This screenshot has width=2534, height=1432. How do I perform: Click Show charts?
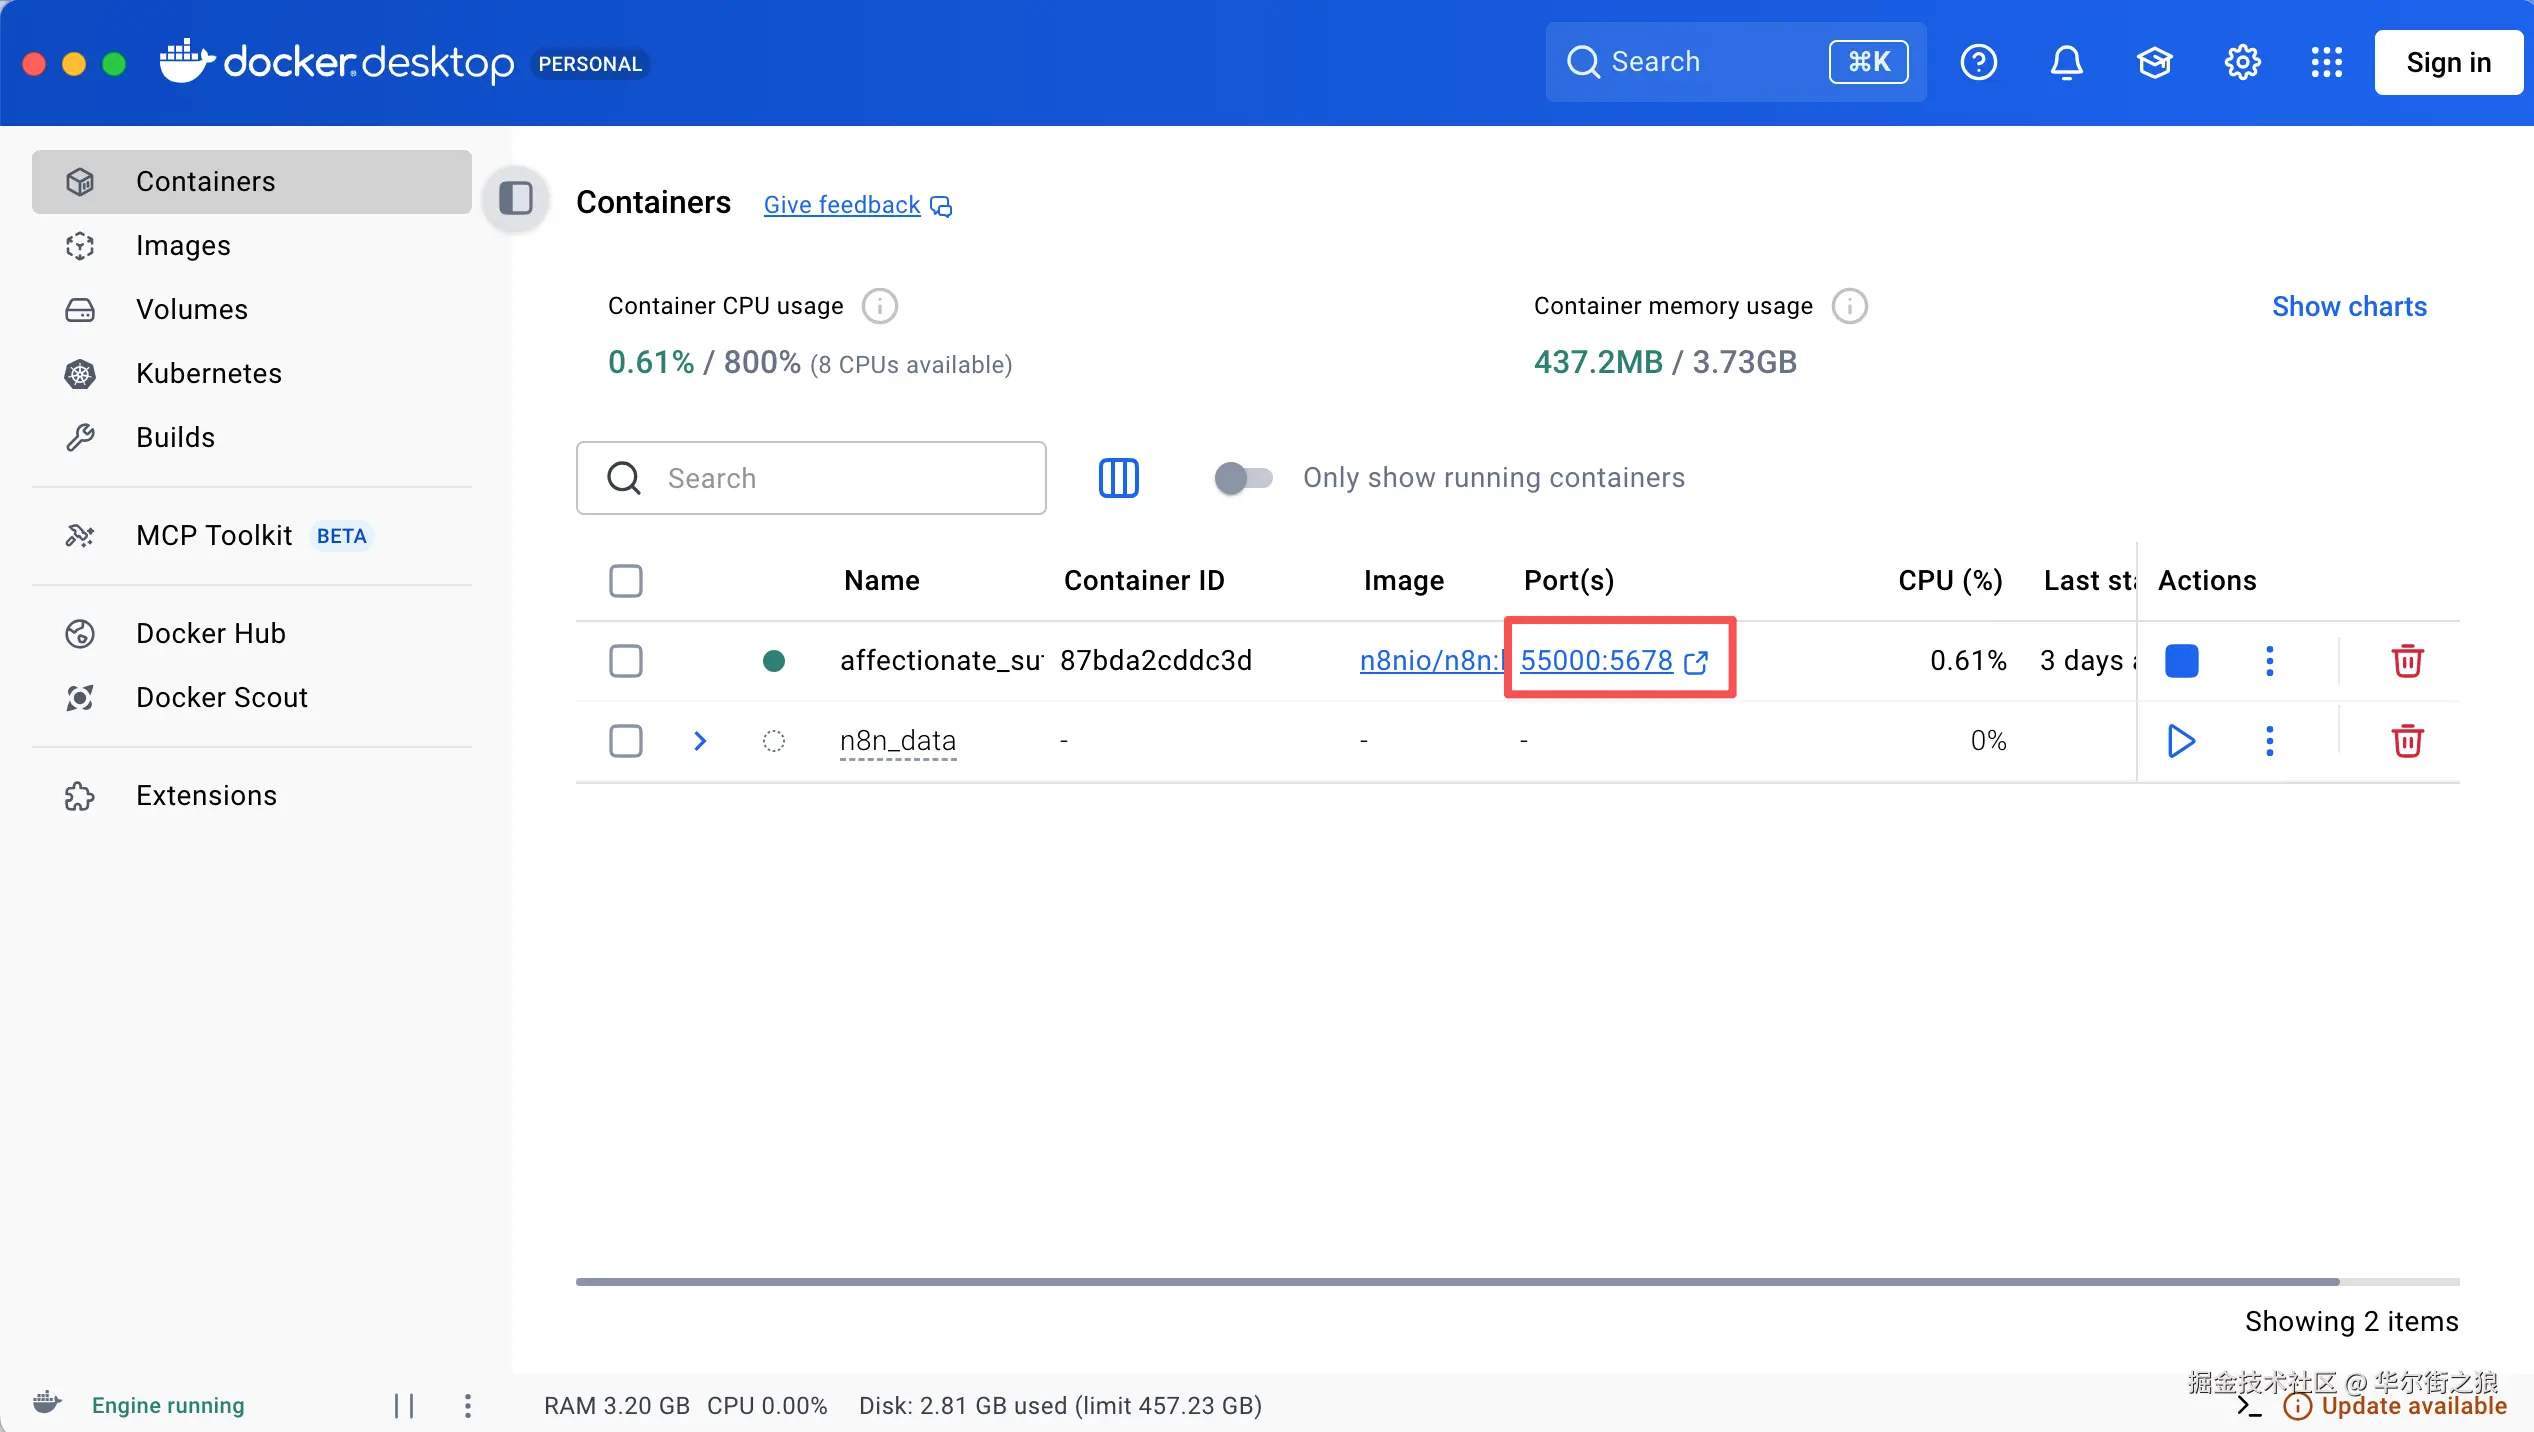(x=2348, y=306)
